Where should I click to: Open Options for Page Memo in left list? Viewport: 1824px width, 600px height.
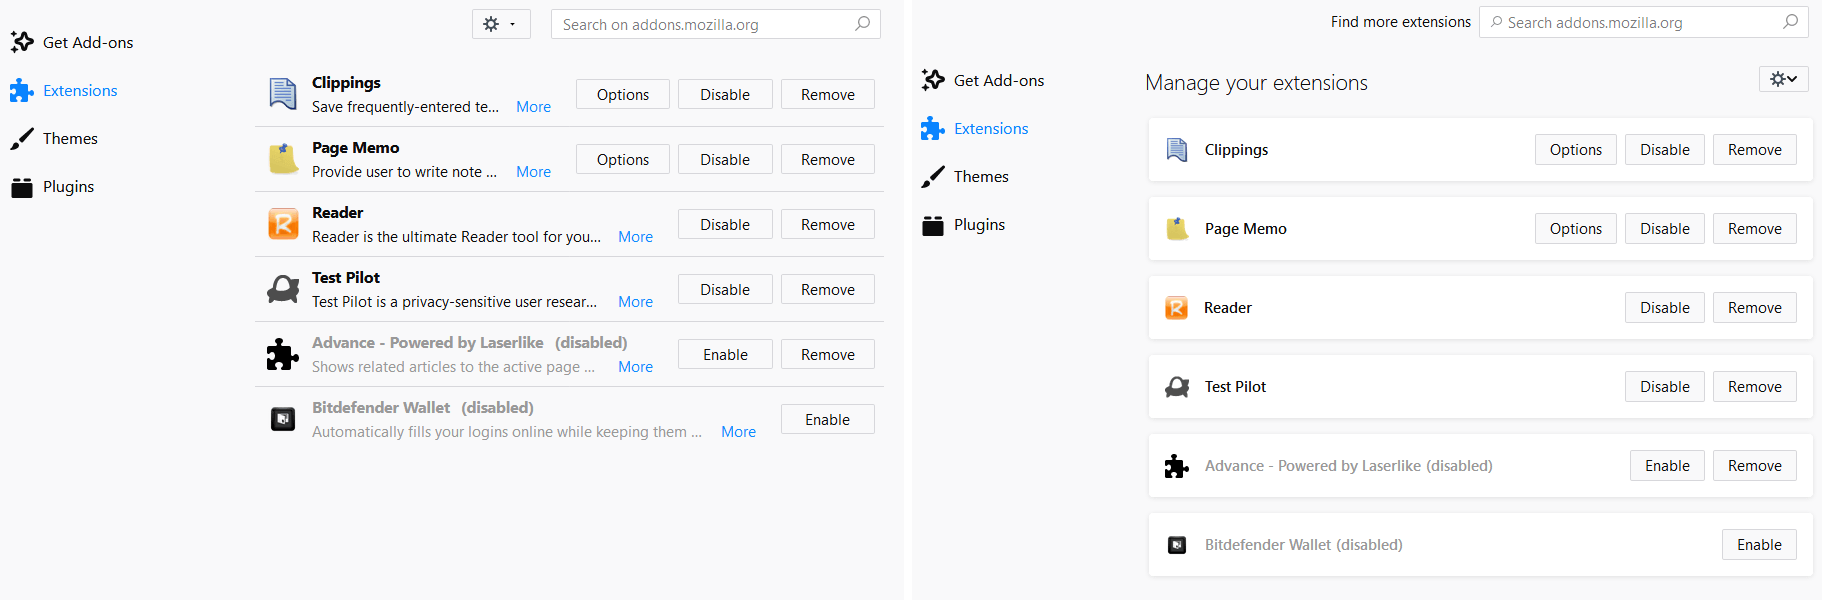point(623,159)
